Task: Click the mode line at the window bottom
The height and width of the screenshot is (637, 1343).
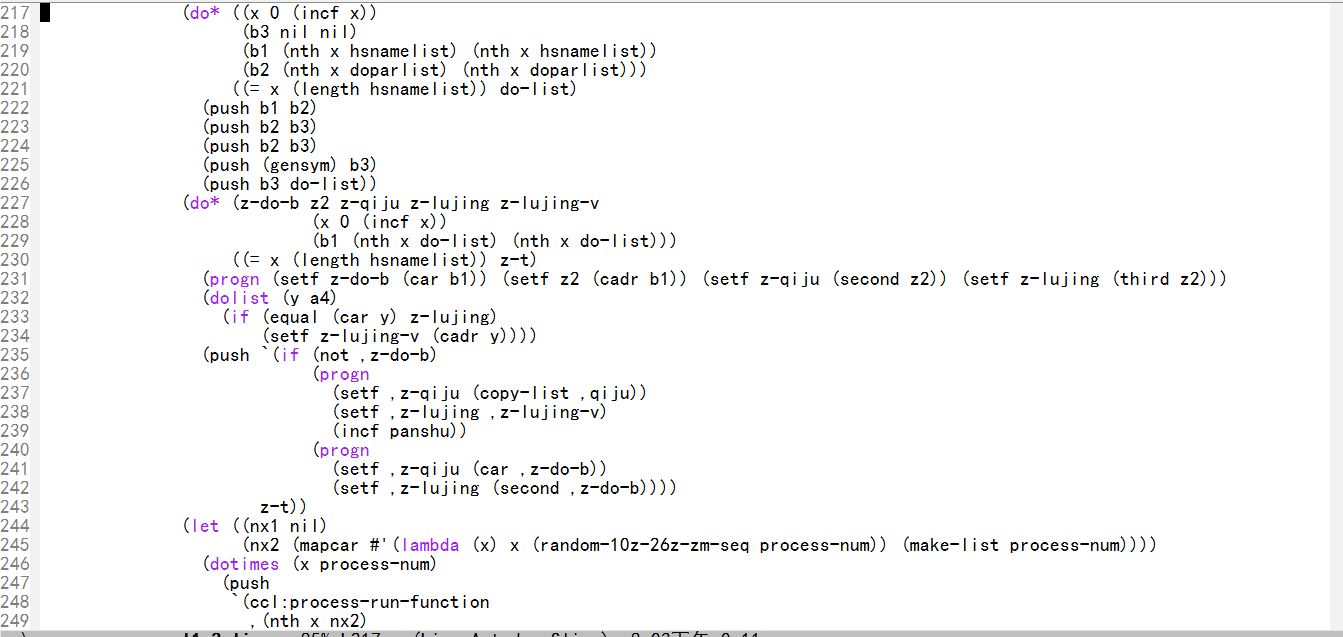Action: pyautogui.click(x=600, y=633)
